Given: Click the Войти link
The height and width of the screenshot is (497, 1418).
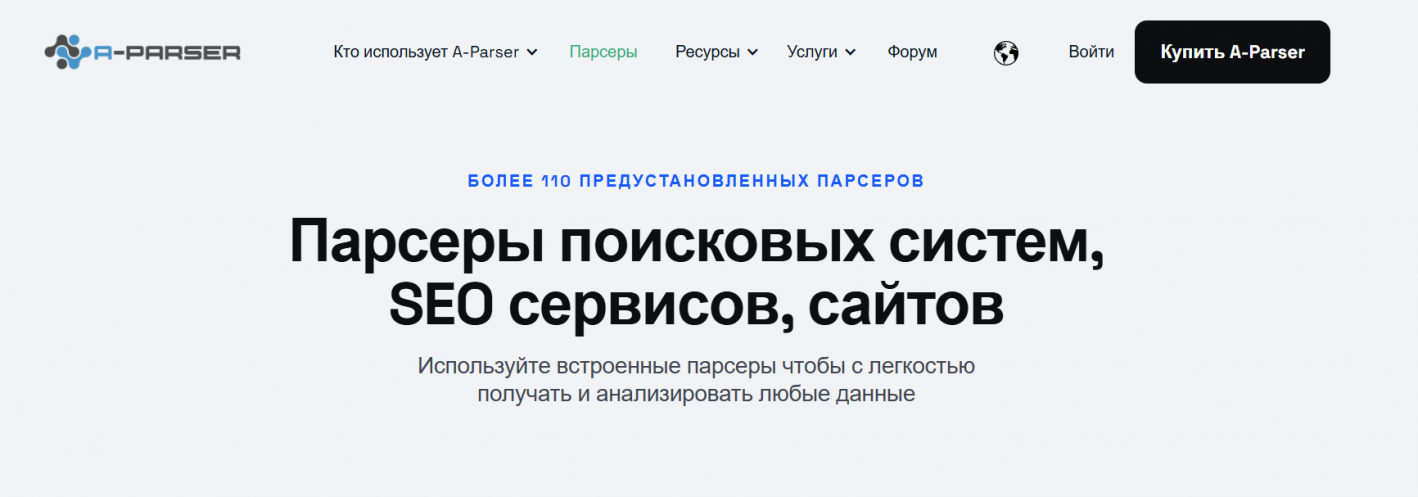Looking at the screenshot, I should coord(1091,52).
